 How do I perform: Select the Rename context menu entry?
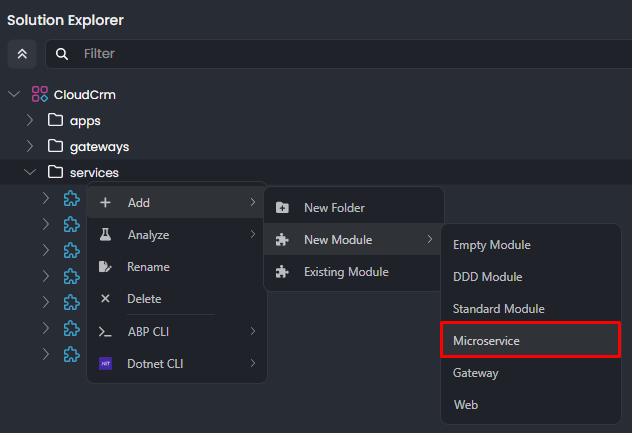[148, 267]
